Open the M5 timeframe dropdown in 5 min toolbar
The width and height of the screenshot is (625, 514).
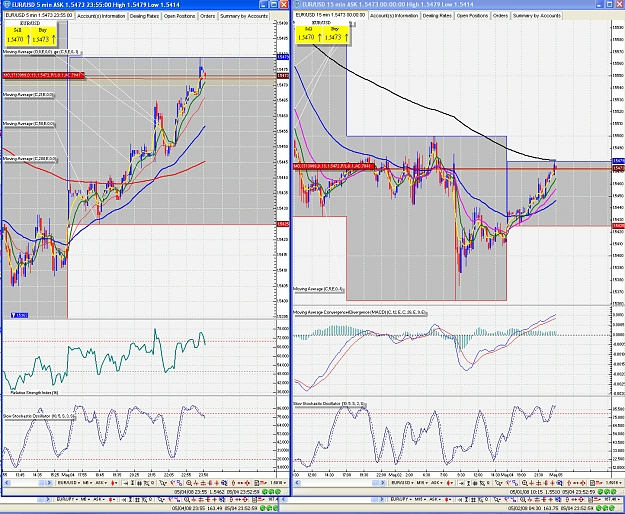point(88,483)
